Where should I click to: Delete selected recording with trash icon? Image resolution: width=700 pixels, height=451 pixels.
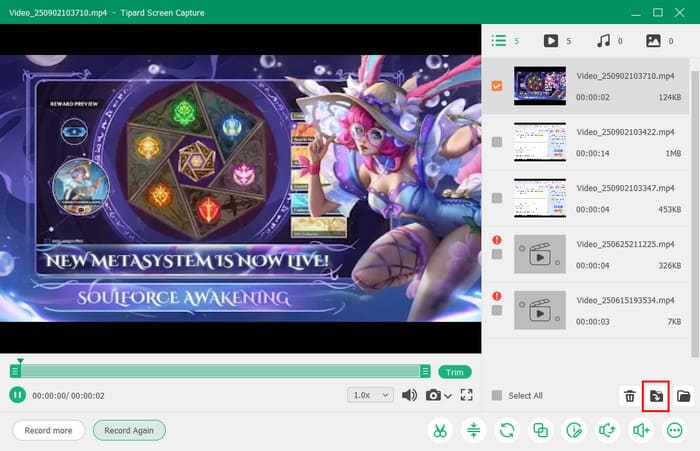(x=629, y=396)
